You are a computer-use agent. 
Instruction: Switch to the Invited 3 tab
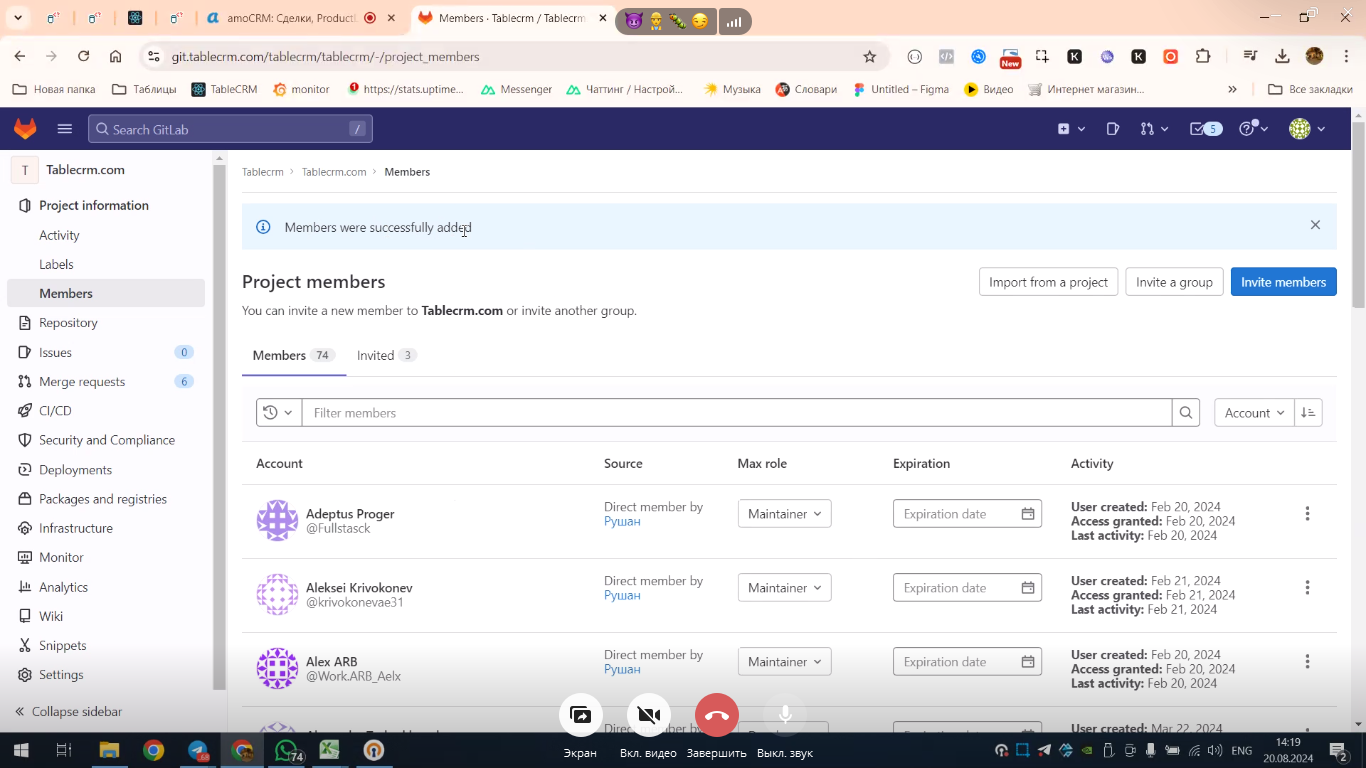click(x=386, y=355)
